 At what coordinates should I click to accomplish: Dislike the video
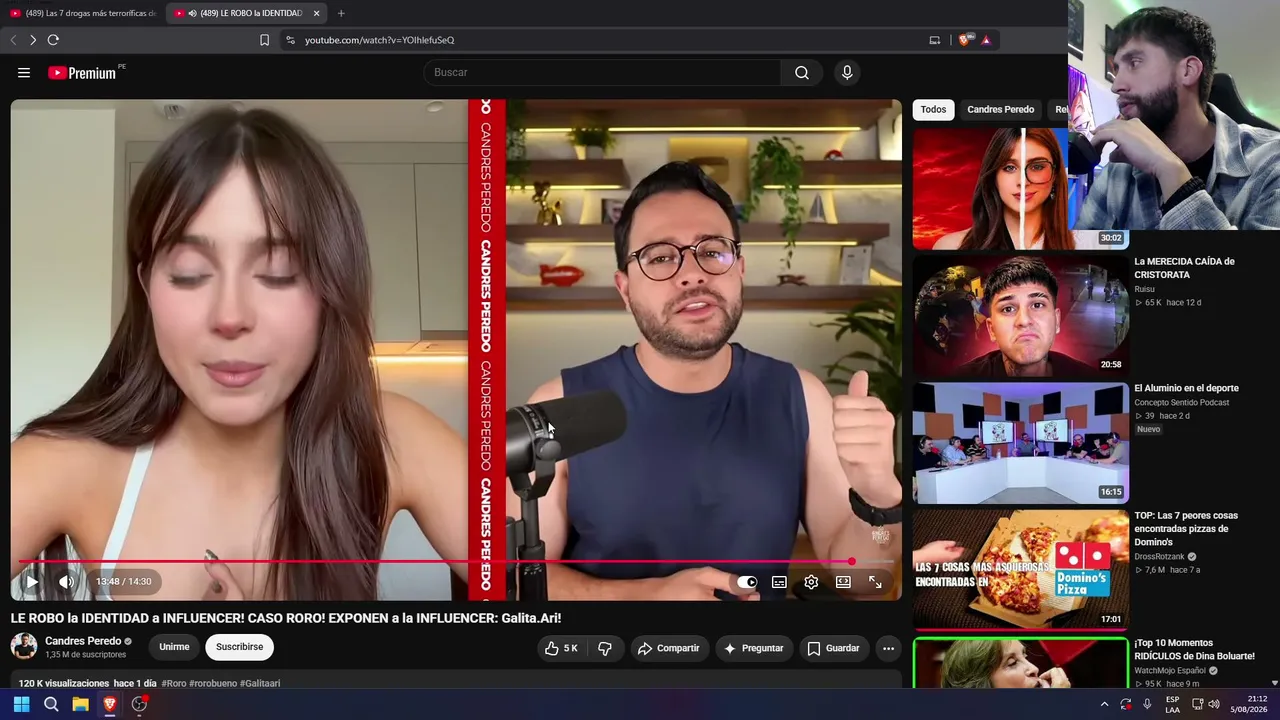click(x=605, y=648)
